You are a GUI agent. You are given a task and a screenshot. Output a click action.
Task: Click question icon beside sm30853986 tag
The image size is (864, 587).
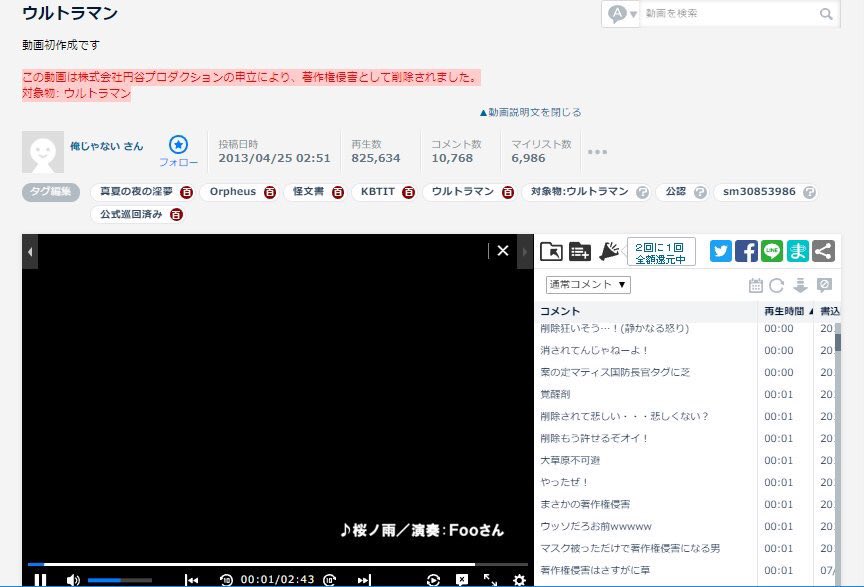tap(809, 192)
